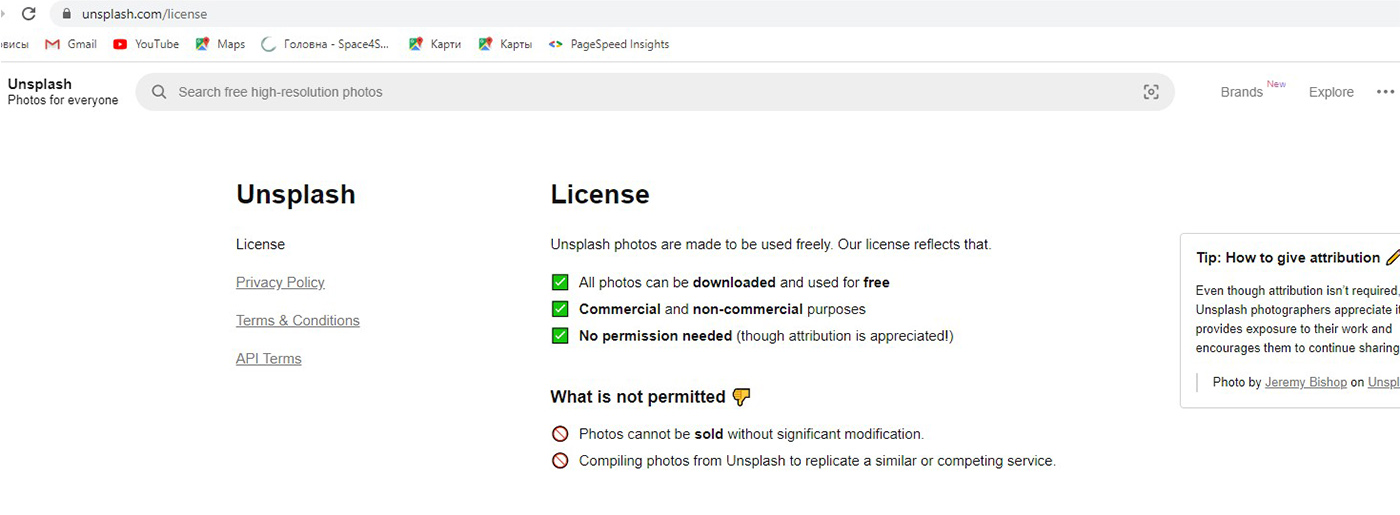Click the green checkmark beside Commercial purposes
Image resolution: width=1400 pixels, height=515 pixels.
coord(560,309)
